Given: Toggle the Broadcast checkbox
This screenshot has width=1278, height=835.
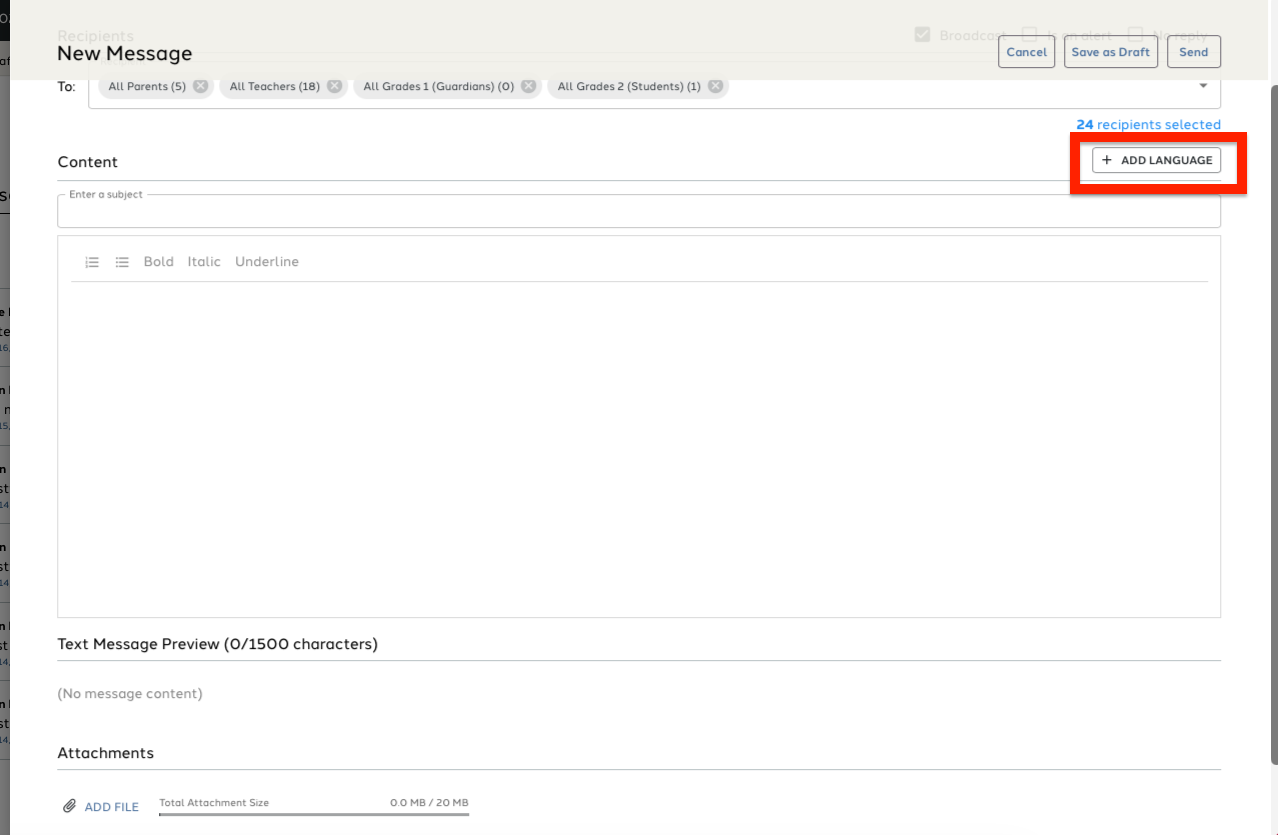Looking at the screenshot, I should [x=922, y=35].
